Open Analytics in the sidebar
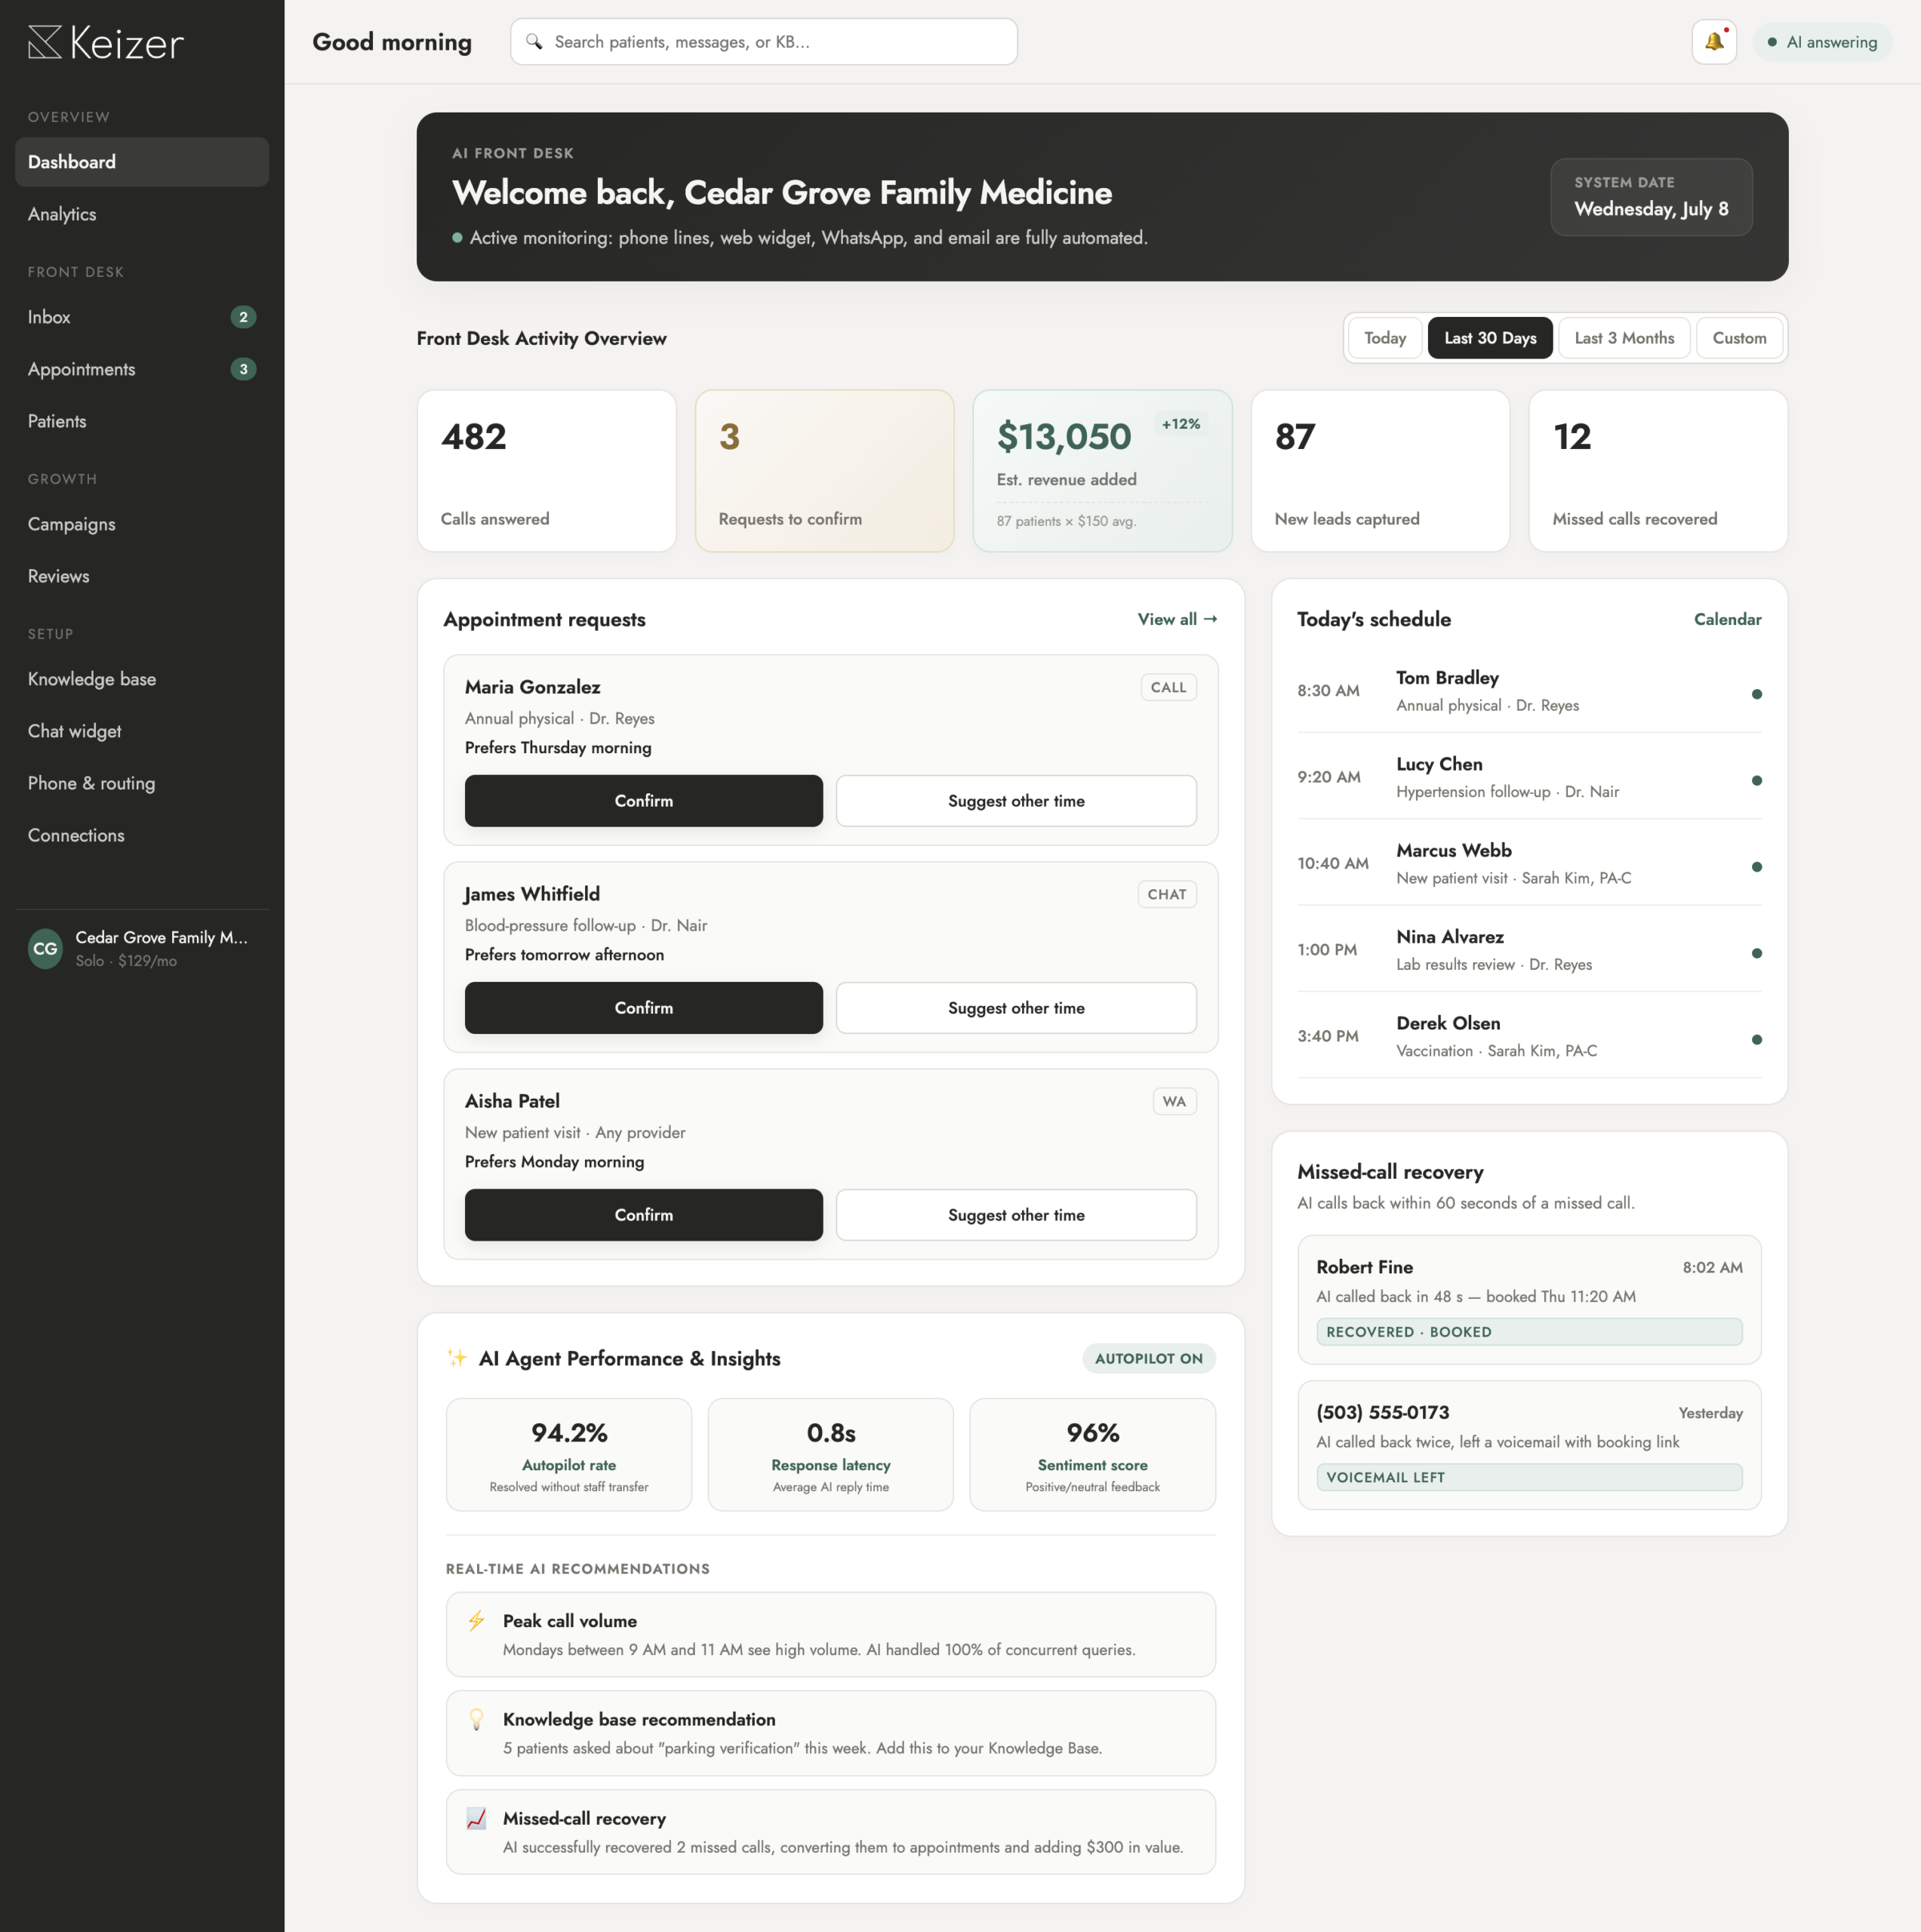This screenshot has width=1921, height=1932. pos(142,214)
